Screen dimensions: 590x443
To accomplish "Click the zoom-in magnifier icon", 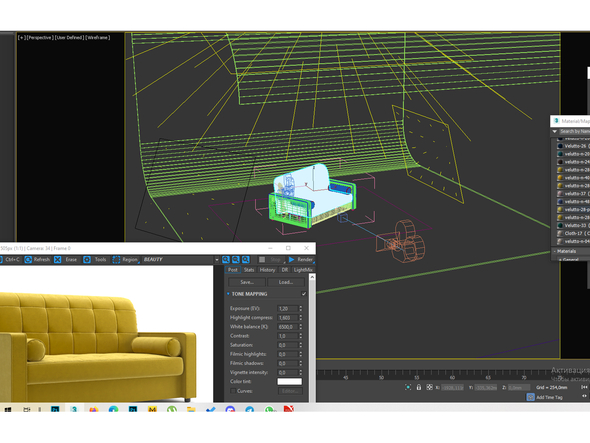I will point(226,260).
